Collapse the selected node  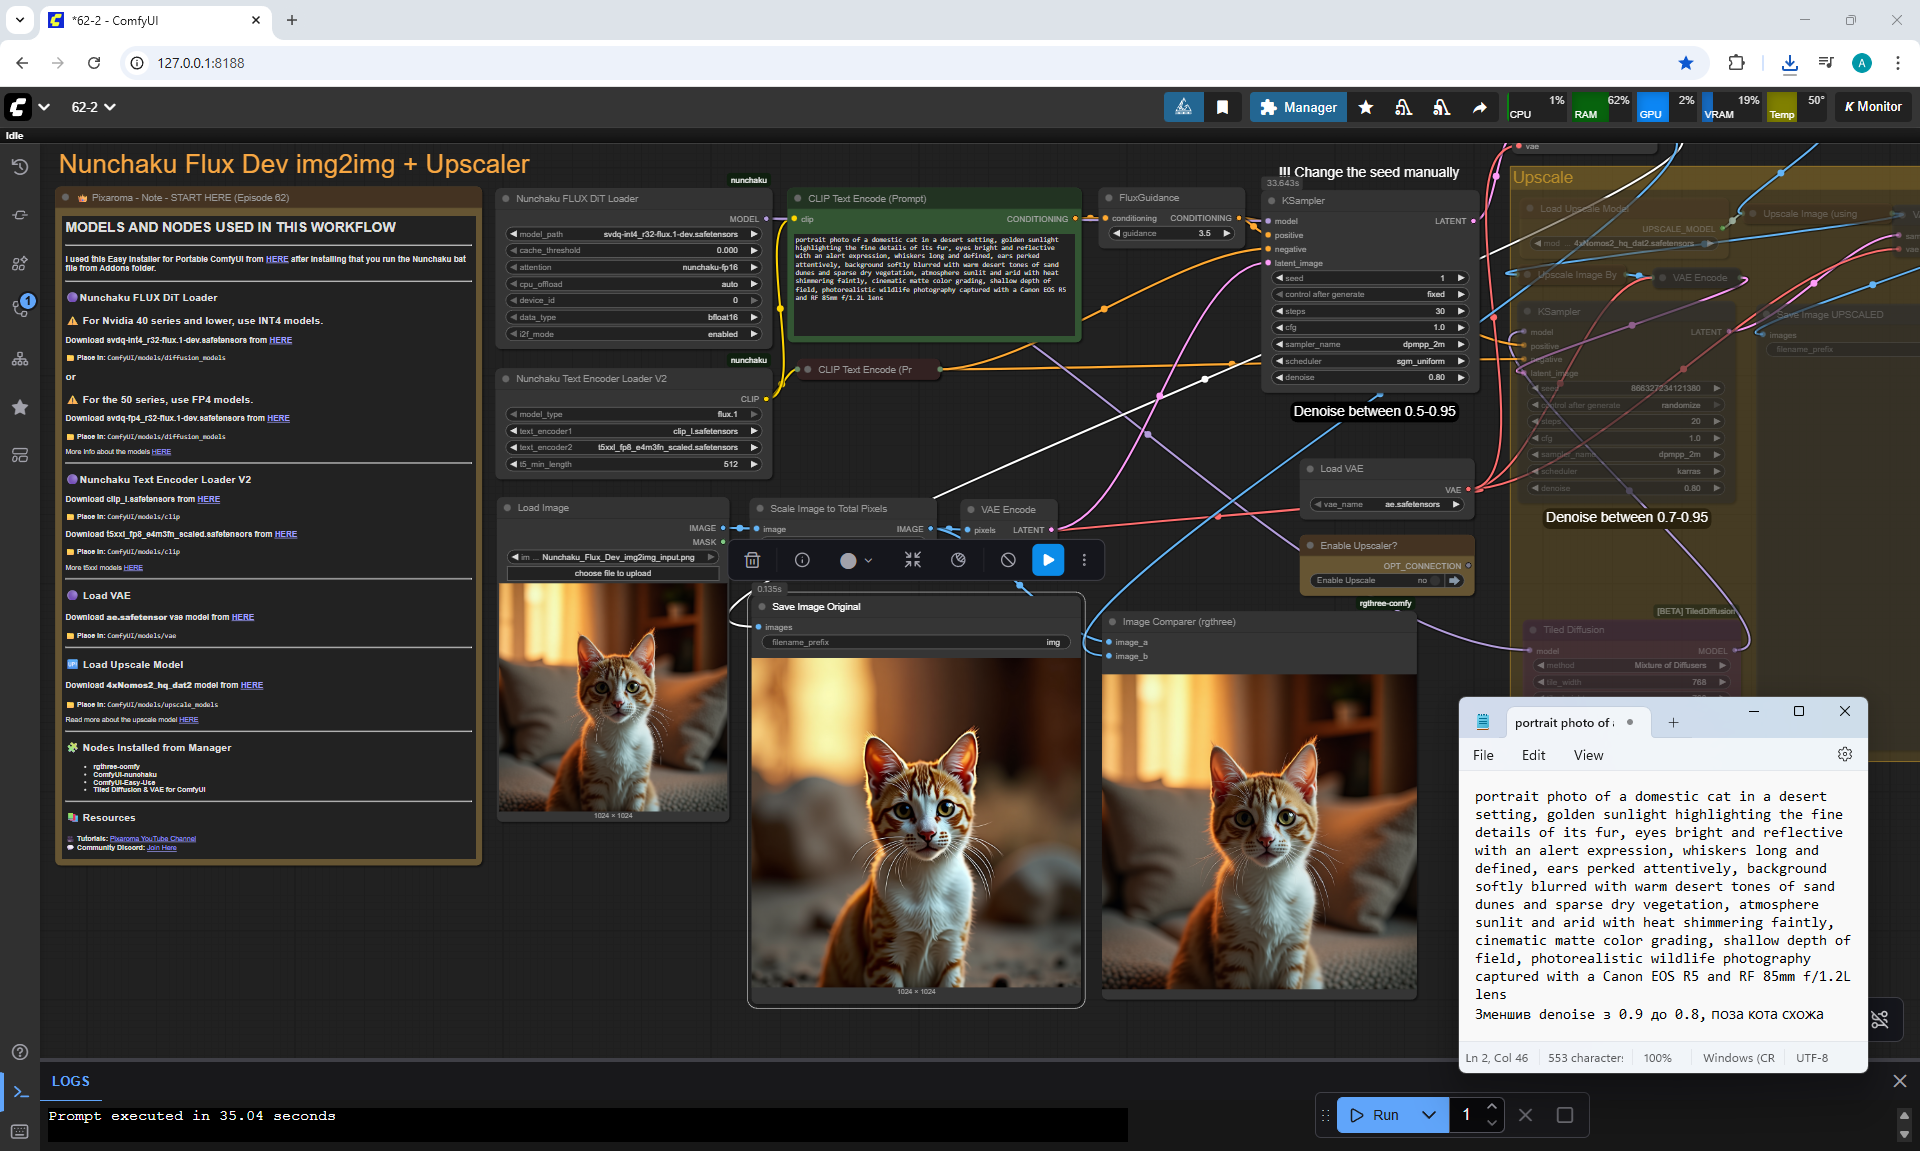click(912, 560)
